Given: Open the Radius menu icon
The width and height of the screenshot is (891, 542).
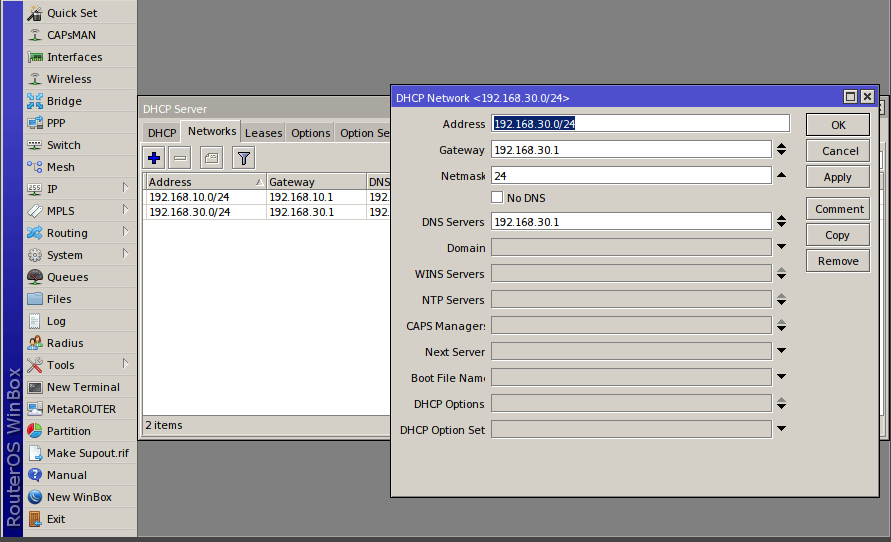Looking at the screenshot, I should [x=35, y=343].
